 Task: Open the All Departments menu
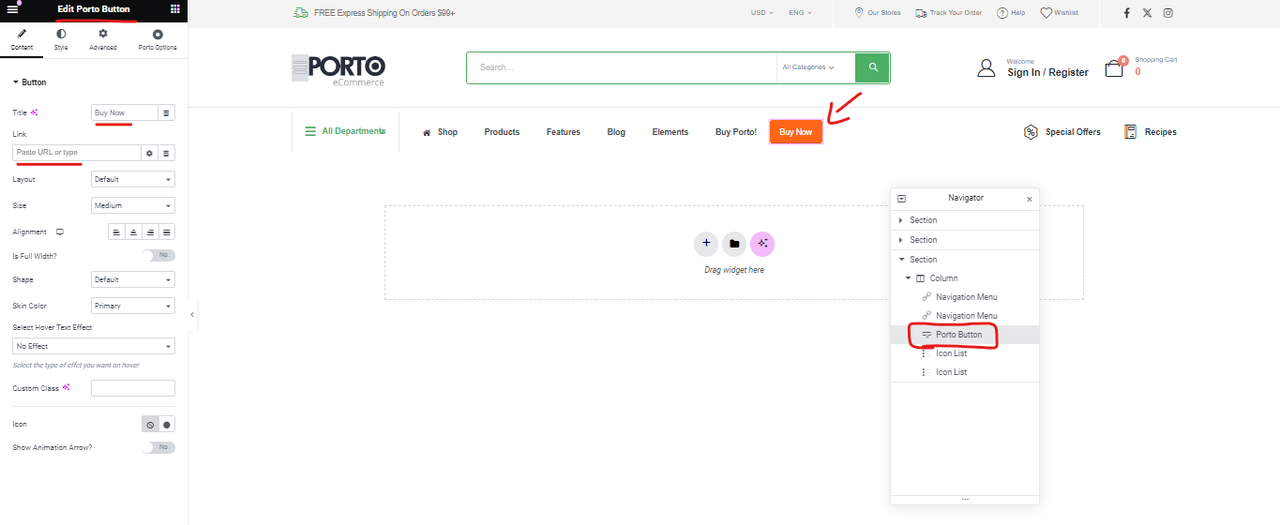tap(345, 131)
